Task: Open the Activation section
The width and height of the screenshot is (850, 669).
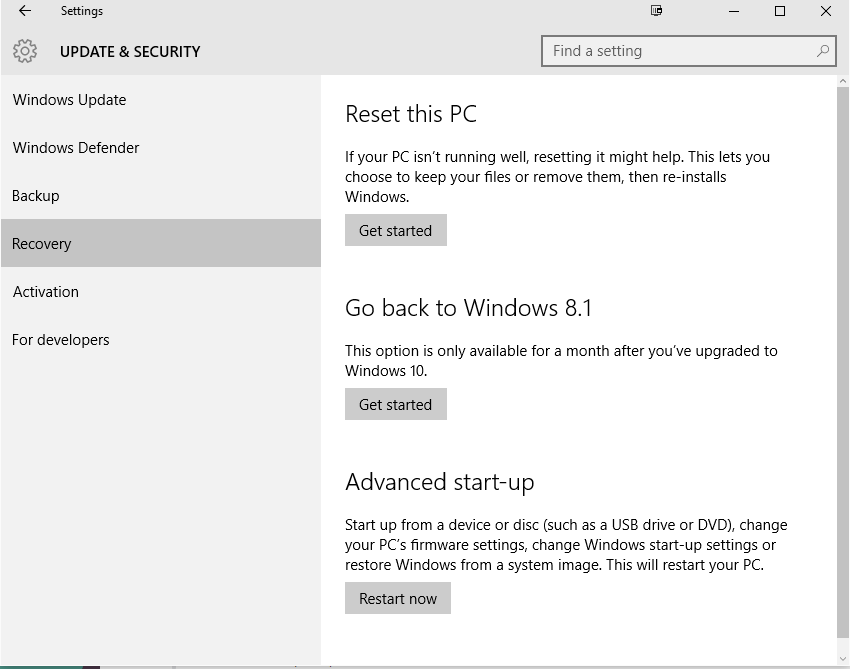Action: point(161,292)
